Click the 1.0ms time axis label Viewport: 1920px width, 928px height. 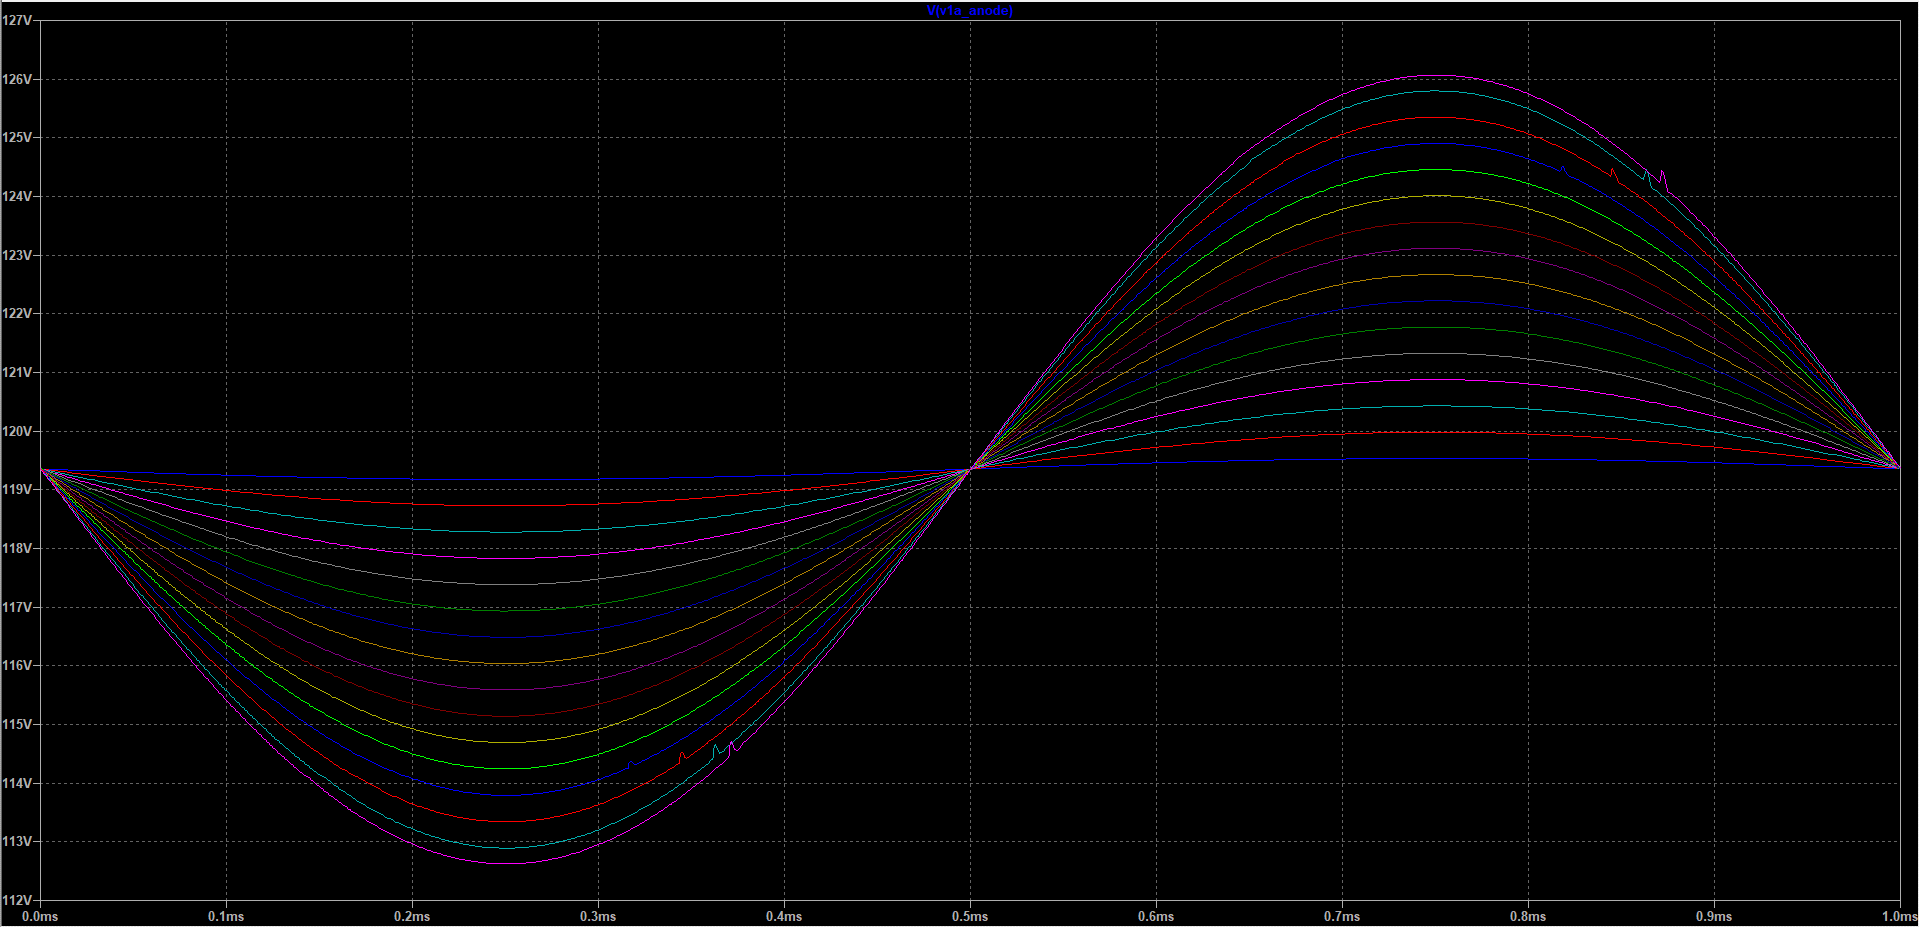click(1900, 916)
